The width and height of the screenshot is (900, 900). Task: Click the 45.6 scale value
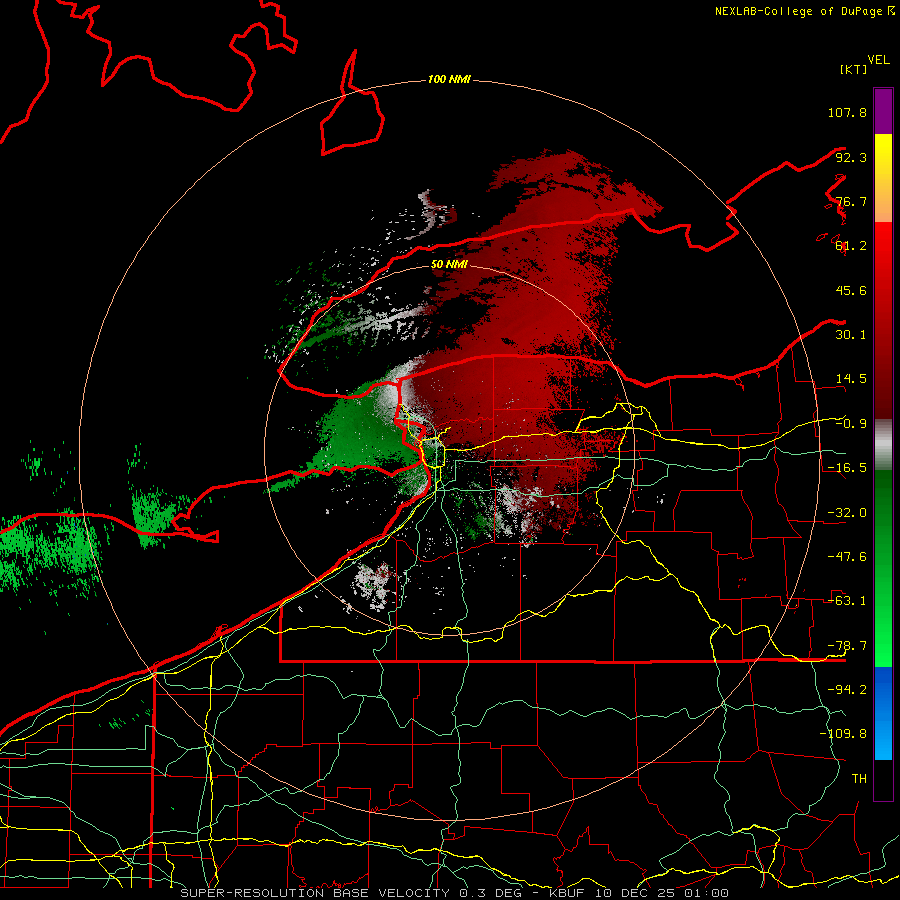[851, 290]
